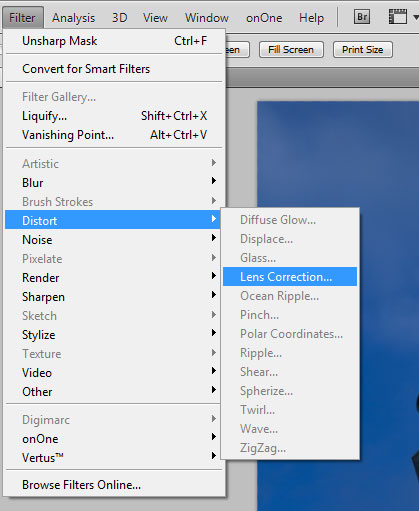Viewport: 419px width, 511px height.
Task: Open the Analysis menu
Action: coord(73,18)
